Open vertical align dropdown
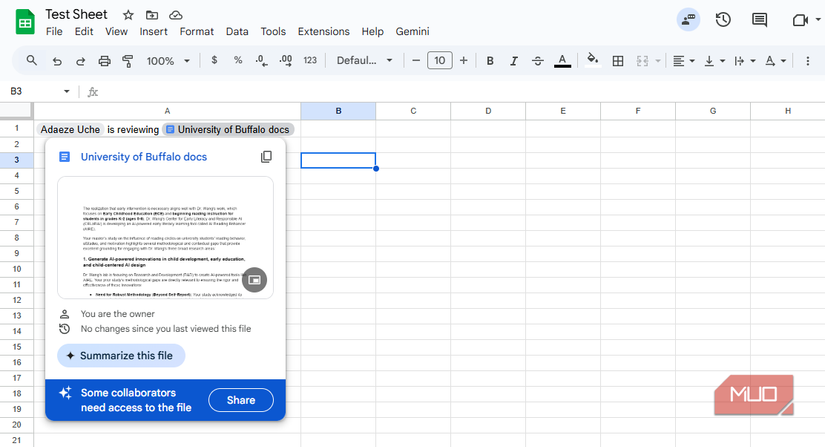This screenshot has width=825, height=447. coord(715,61)
